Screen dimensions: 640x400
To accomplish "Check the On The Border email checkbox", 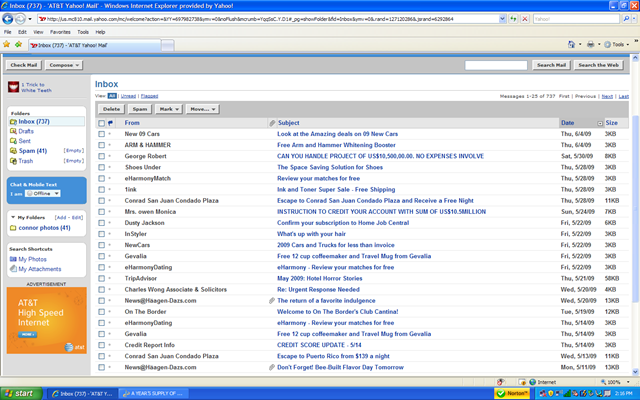I will click(101, 312).
